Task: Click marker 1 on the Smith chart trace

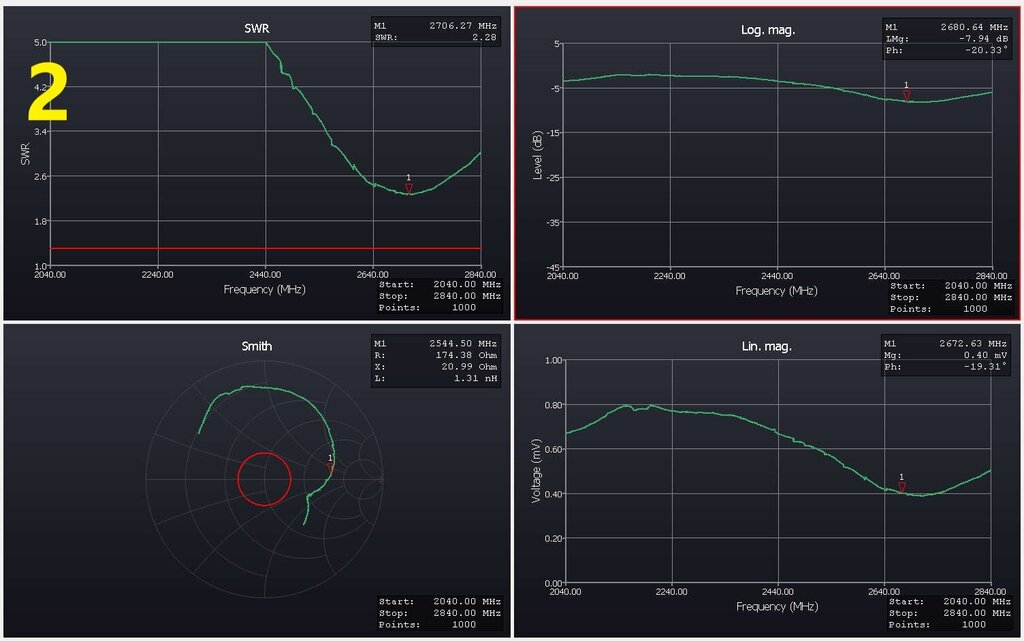Action: 331,466
